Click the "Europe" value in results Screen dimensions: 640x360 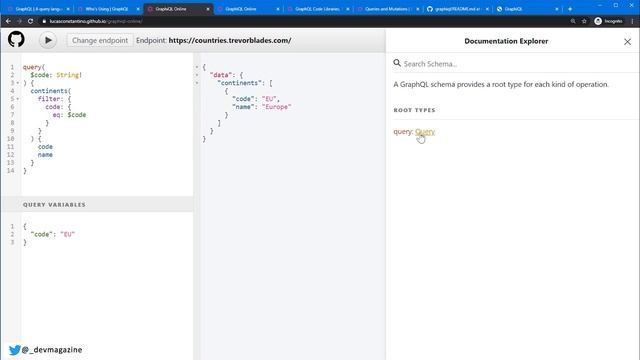point(276,107)
